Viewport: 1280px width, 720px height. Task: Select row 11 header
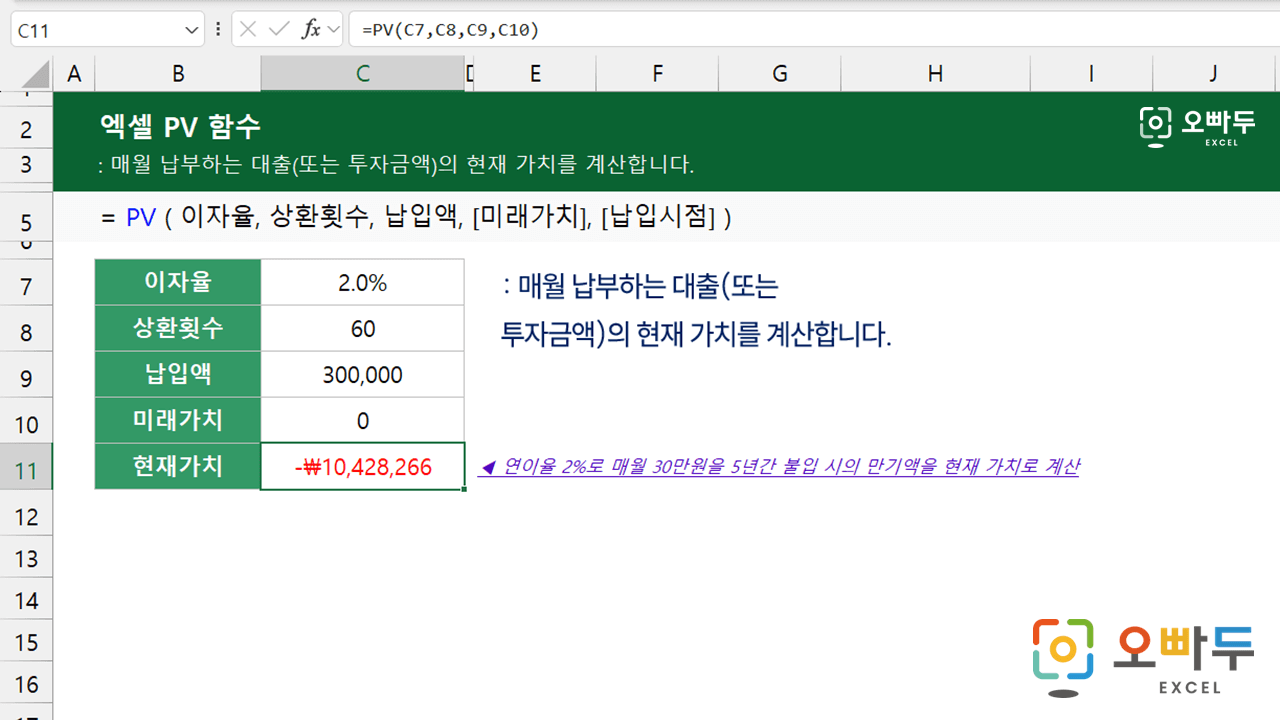(26, 470)
